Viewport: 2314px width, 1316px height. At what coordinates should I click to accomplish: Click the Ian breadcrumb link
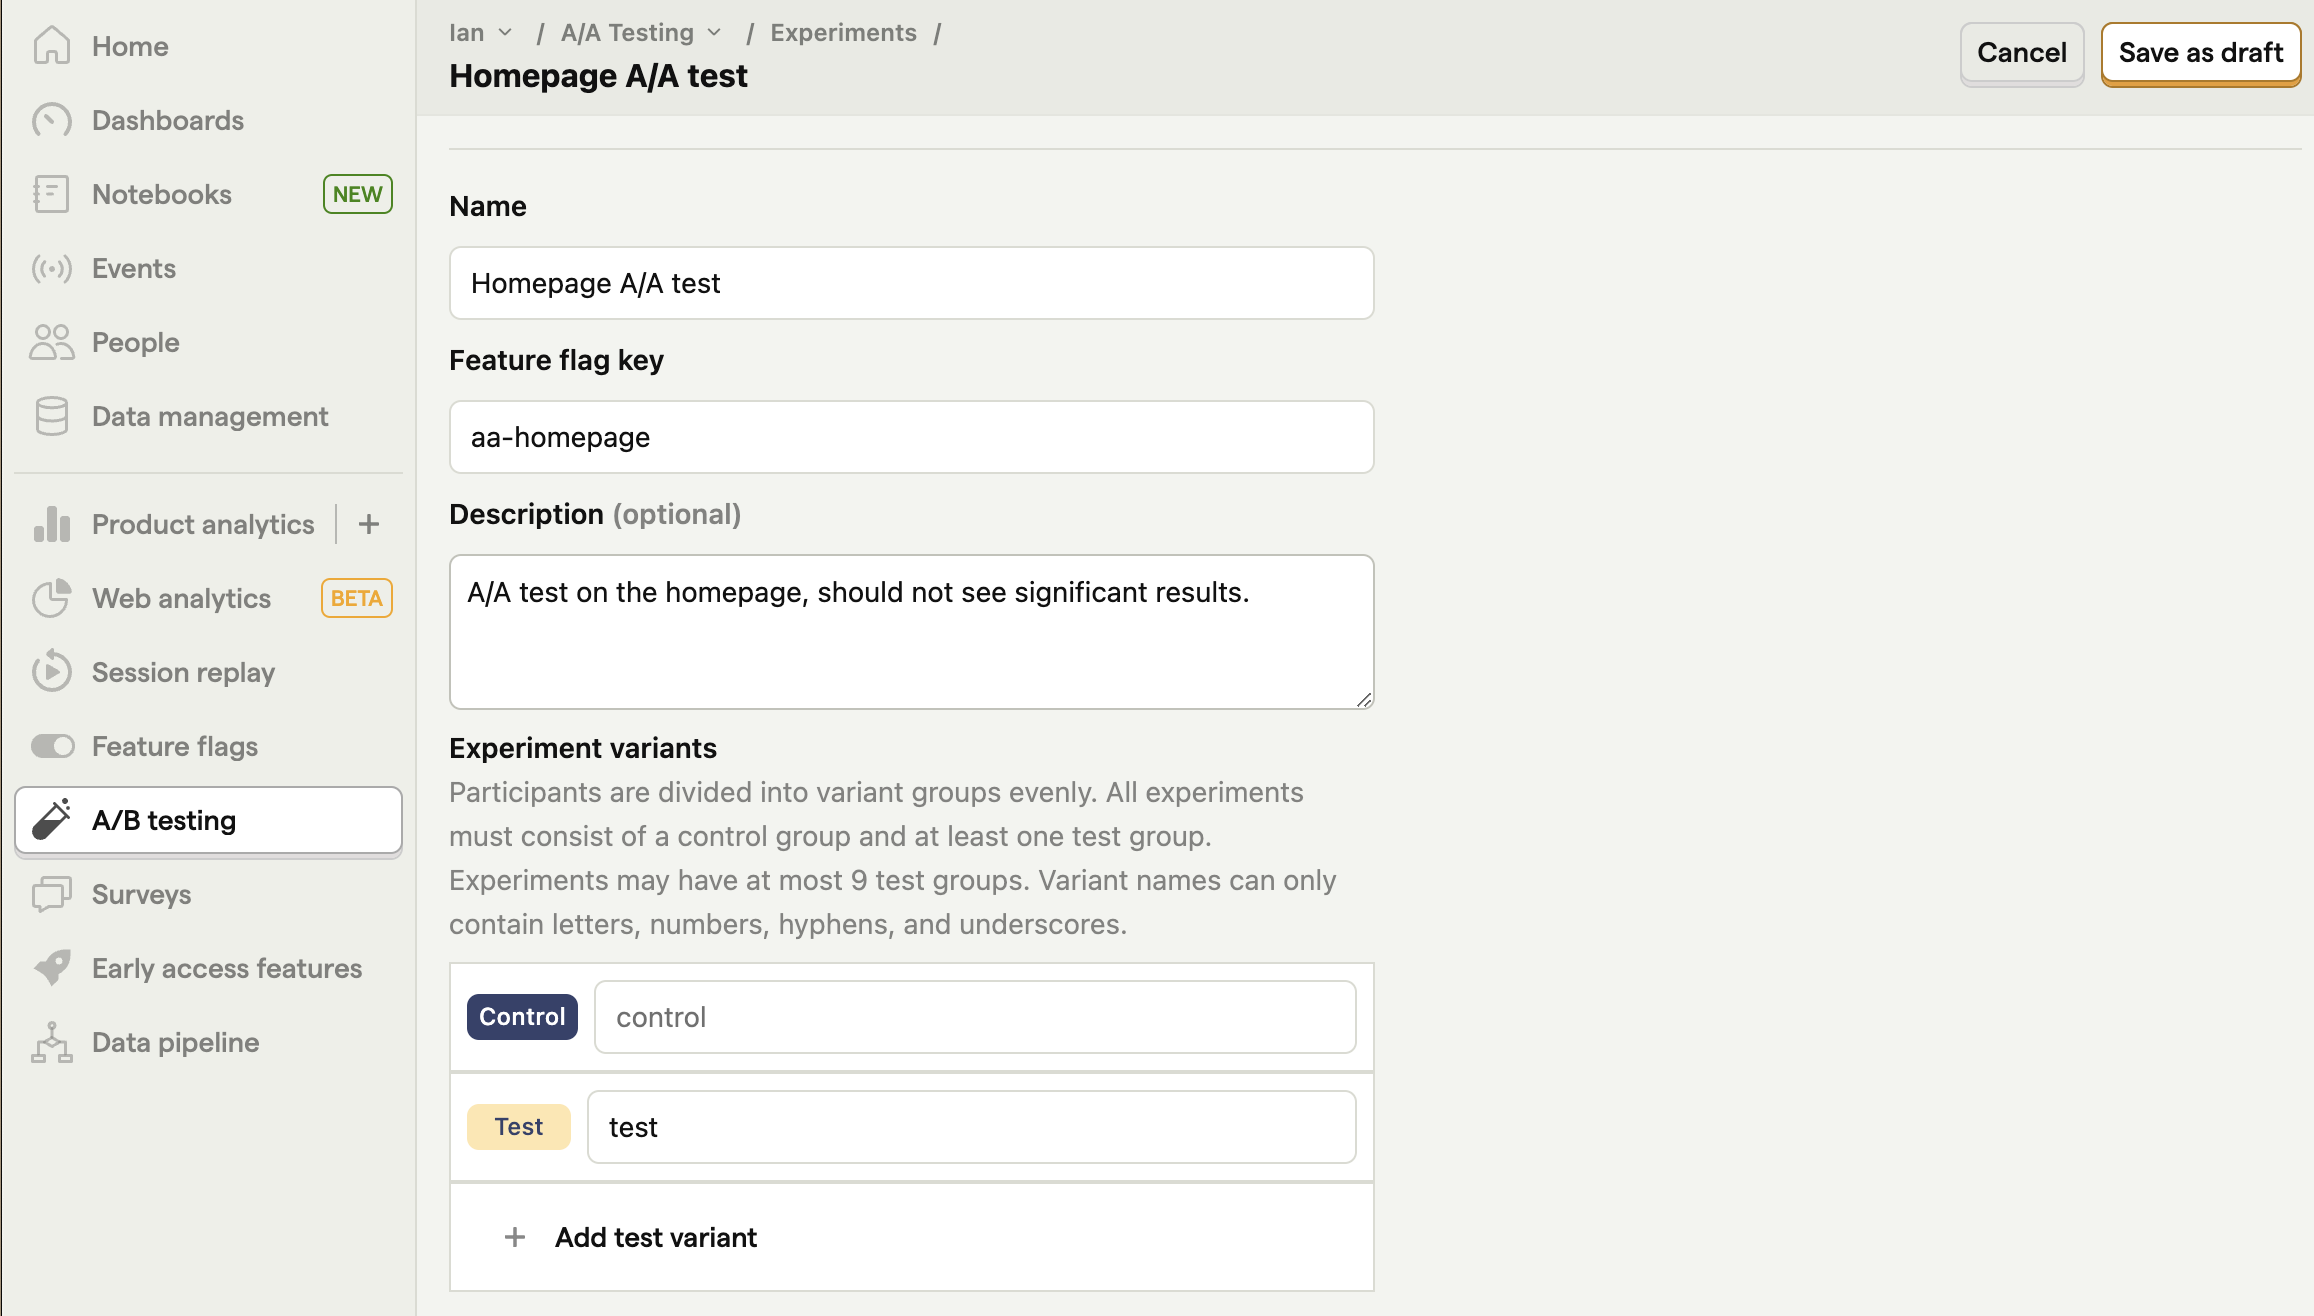pos(467,33)
